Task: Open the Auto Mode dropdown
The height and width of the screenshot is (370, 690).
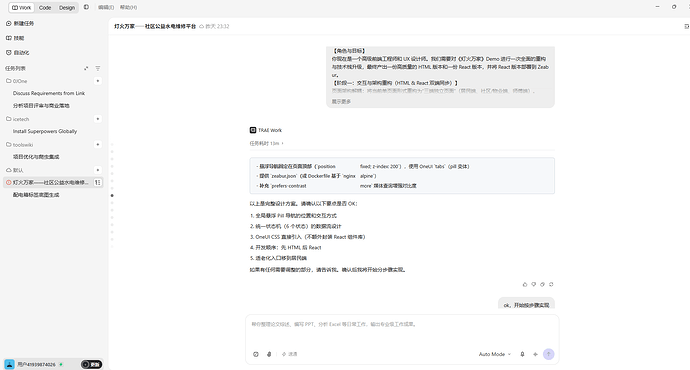Action: pyautogui.click(x=495, y=354)
